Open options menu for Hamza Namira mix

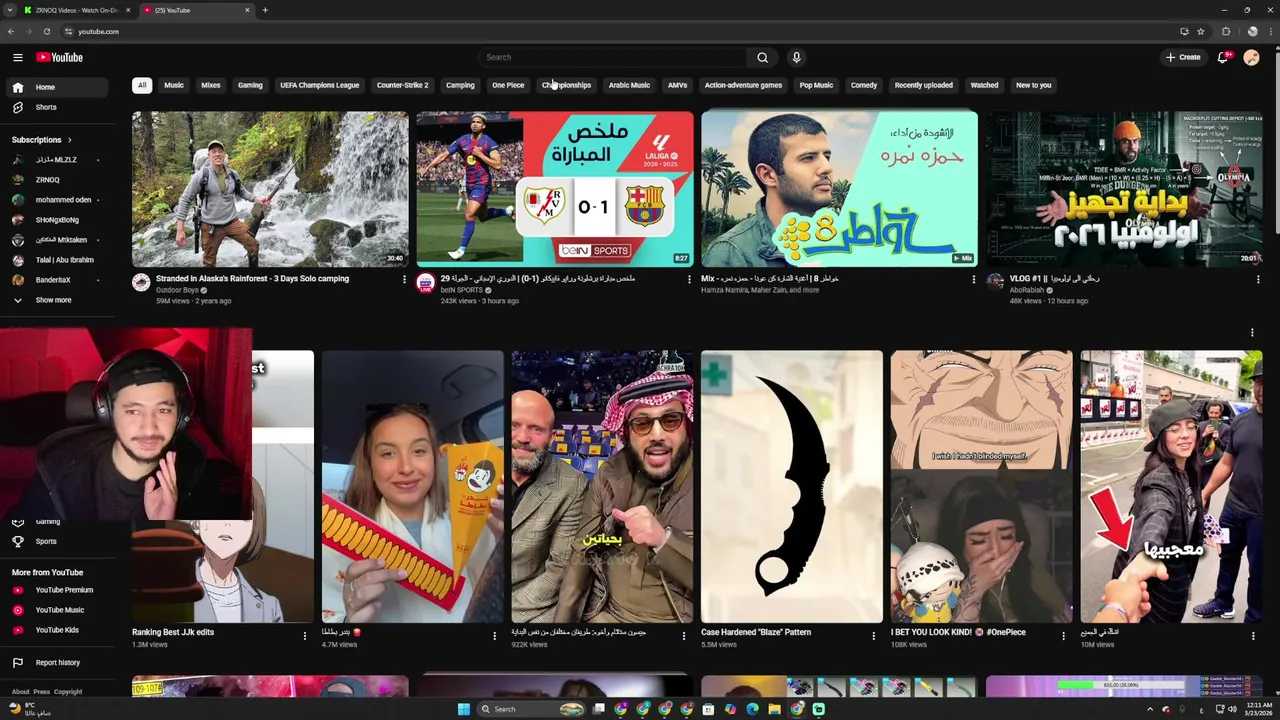pos(973,279)
